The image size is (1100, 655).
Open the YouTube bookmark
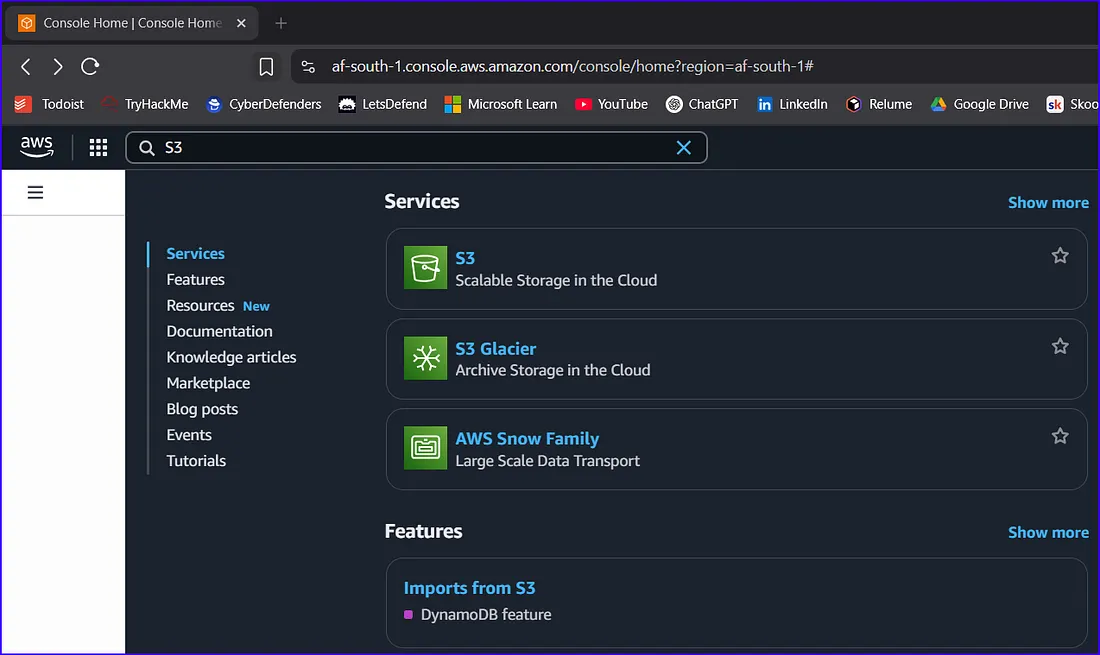tap(611, 104)
